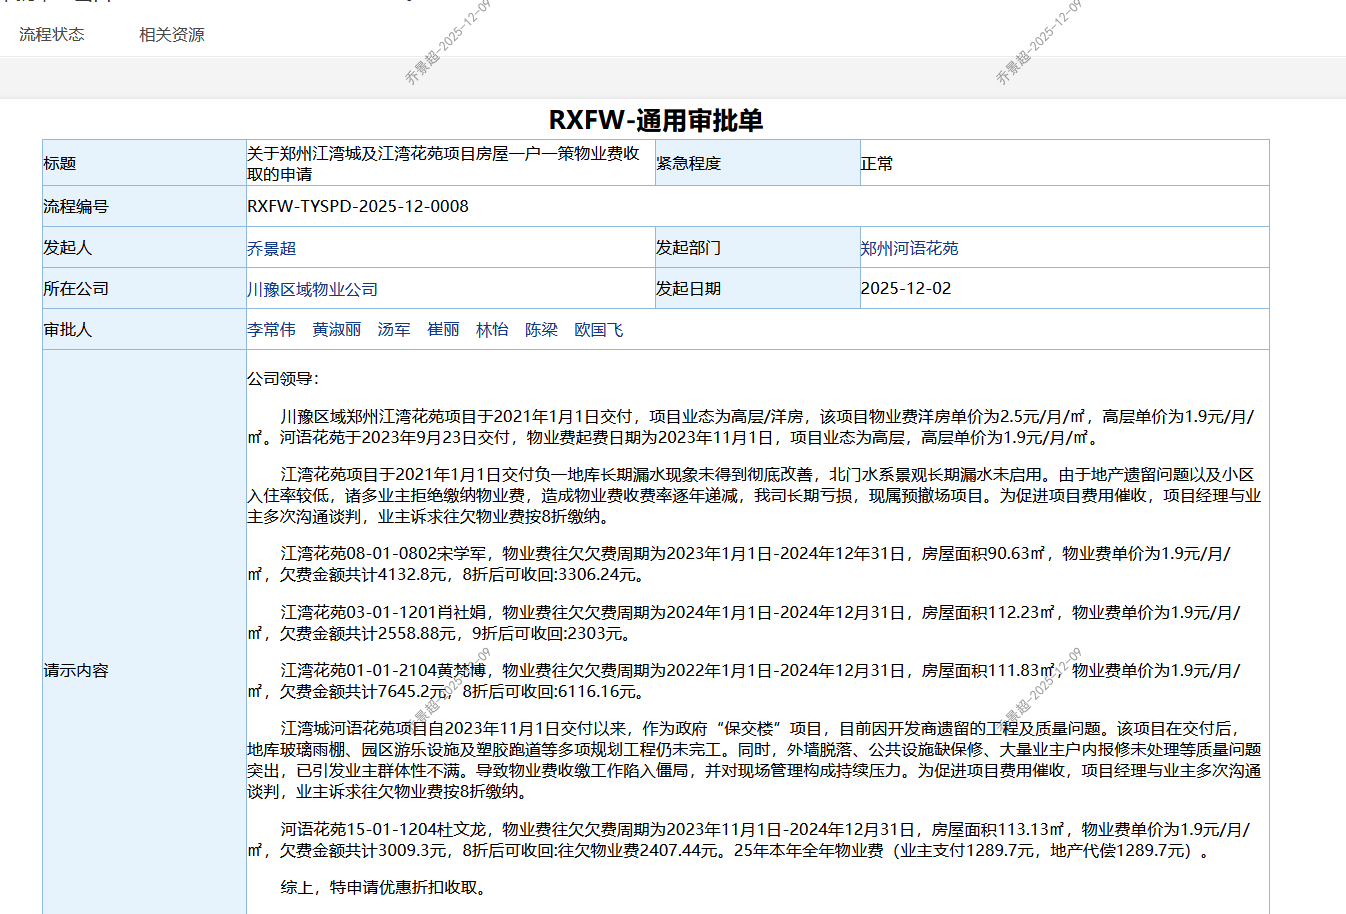Select approver 黄淑丽
The image size is (1346, 914).
[336, 330]
